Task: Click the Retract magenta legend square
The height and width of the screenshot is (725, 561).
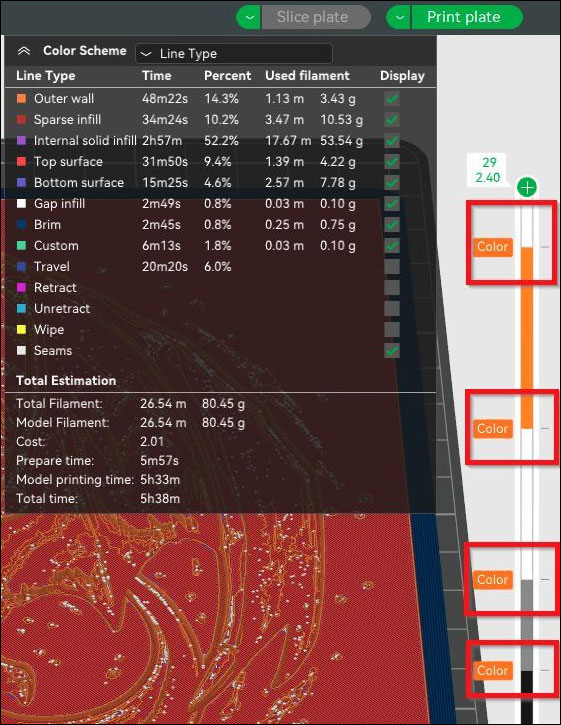Action: (x=21, y=288)
